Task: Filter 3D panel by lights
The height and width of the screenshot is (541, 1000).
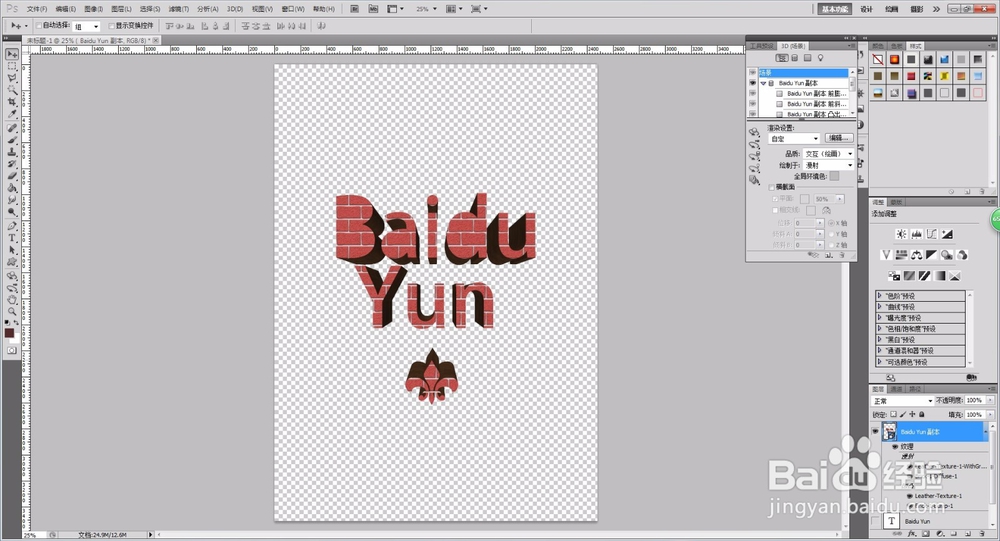Action: (821, 58)
